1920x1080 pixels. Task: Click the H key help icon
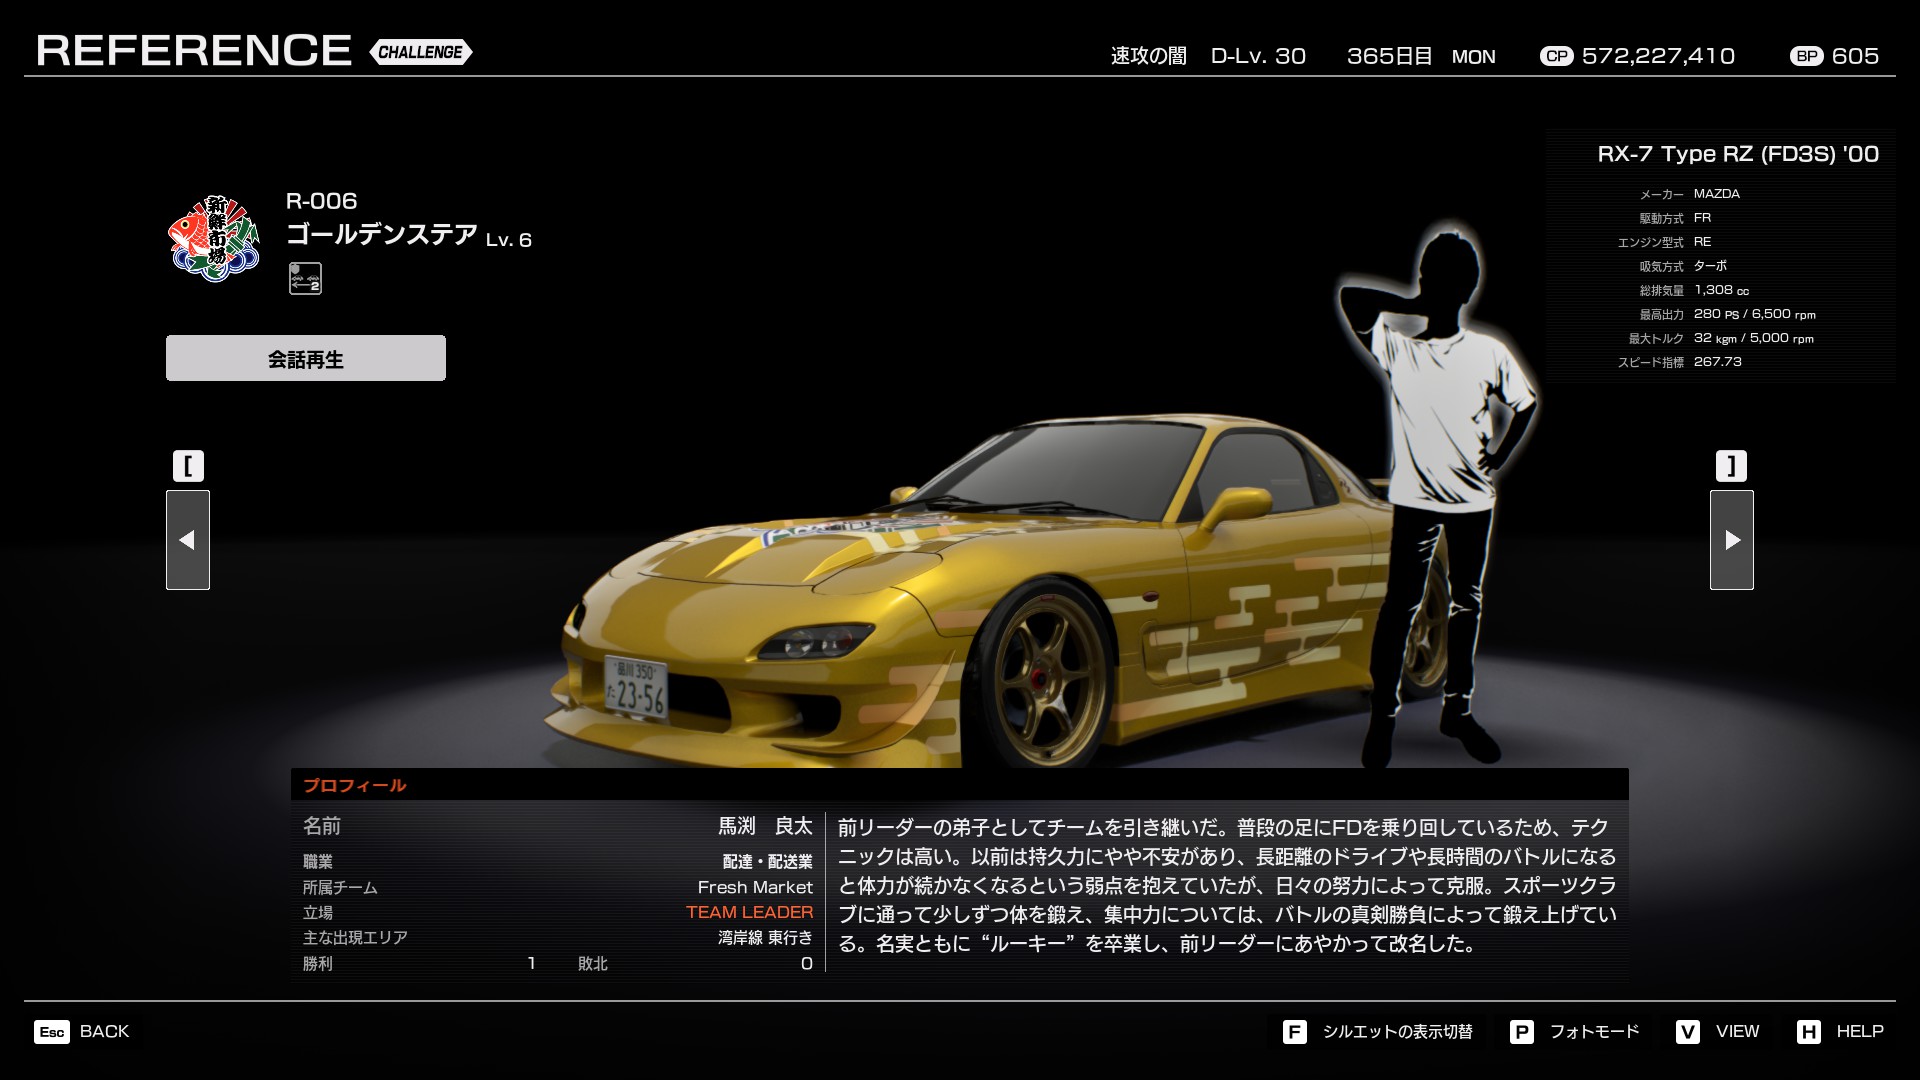tap(1808, 1032)
